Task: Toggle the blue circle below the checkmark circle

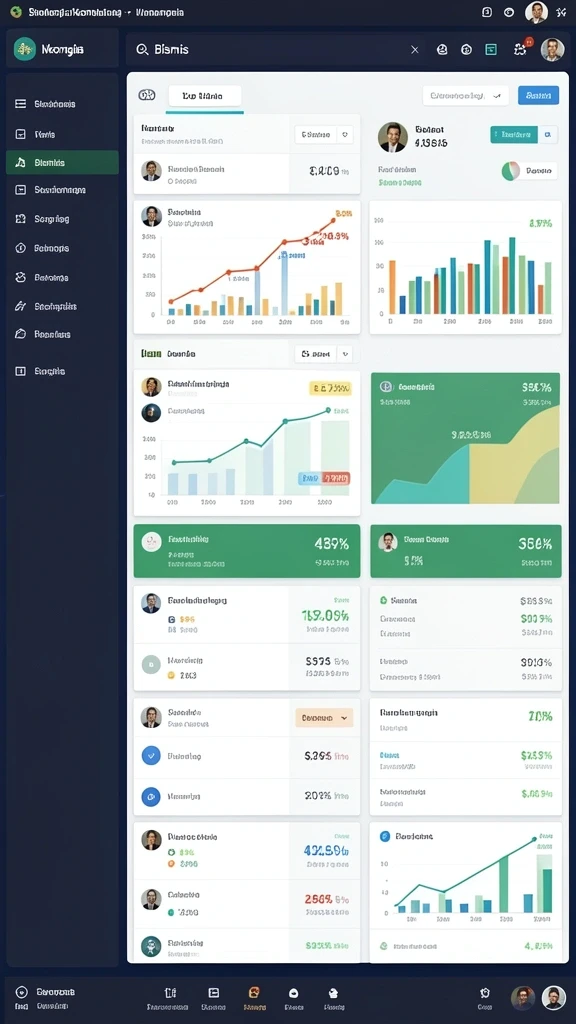Action: tap(151, 797)
